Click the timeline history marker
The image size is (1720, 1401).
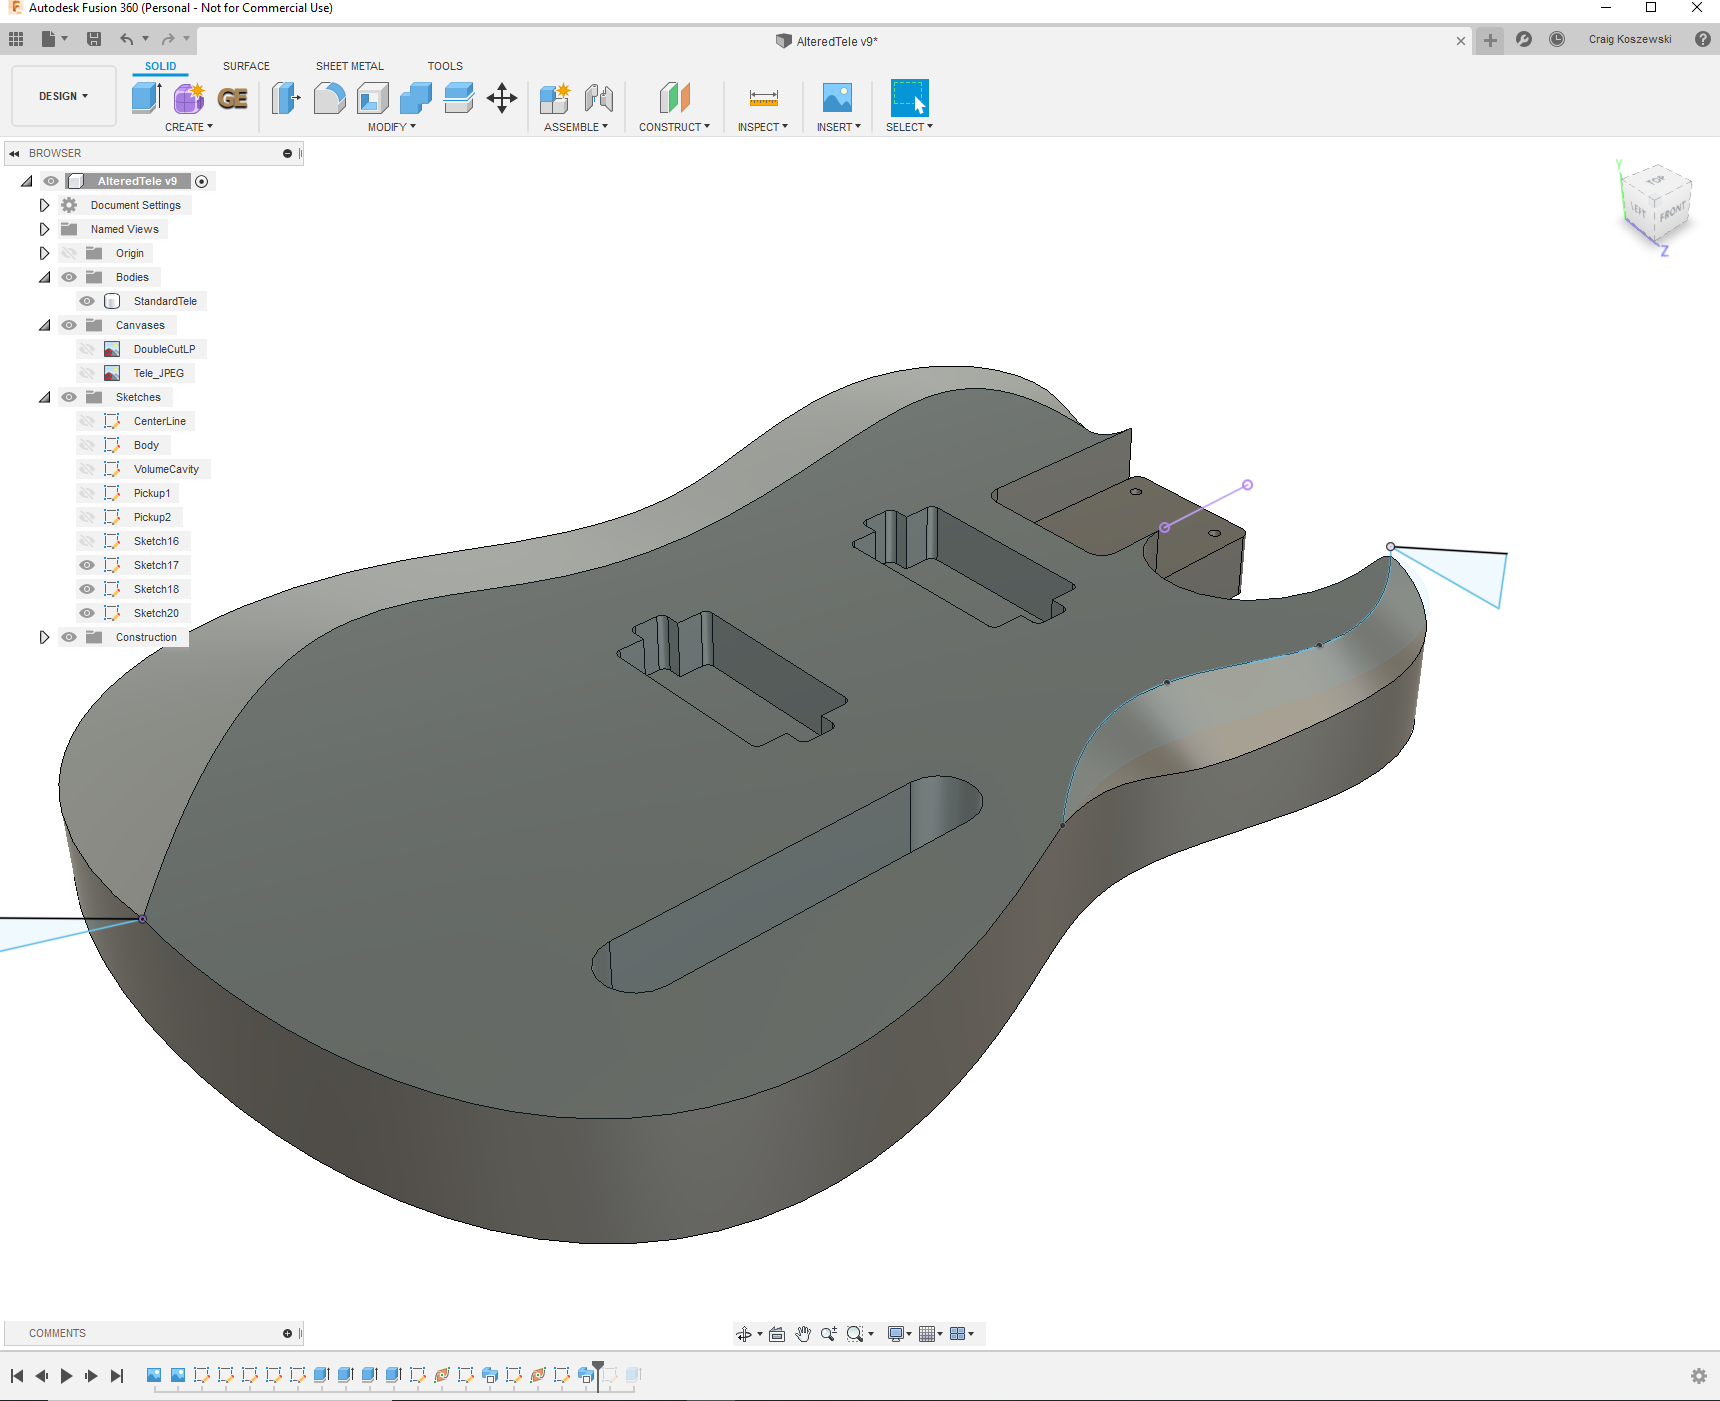[598, 1375]
